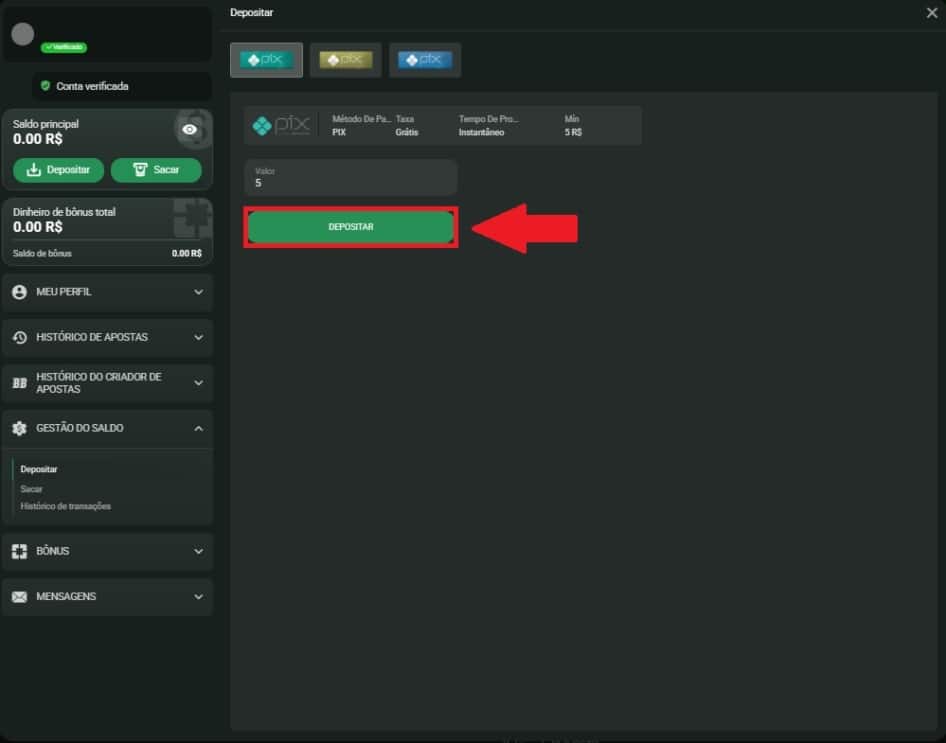Select the teal PIX payment option

(265, 60)
